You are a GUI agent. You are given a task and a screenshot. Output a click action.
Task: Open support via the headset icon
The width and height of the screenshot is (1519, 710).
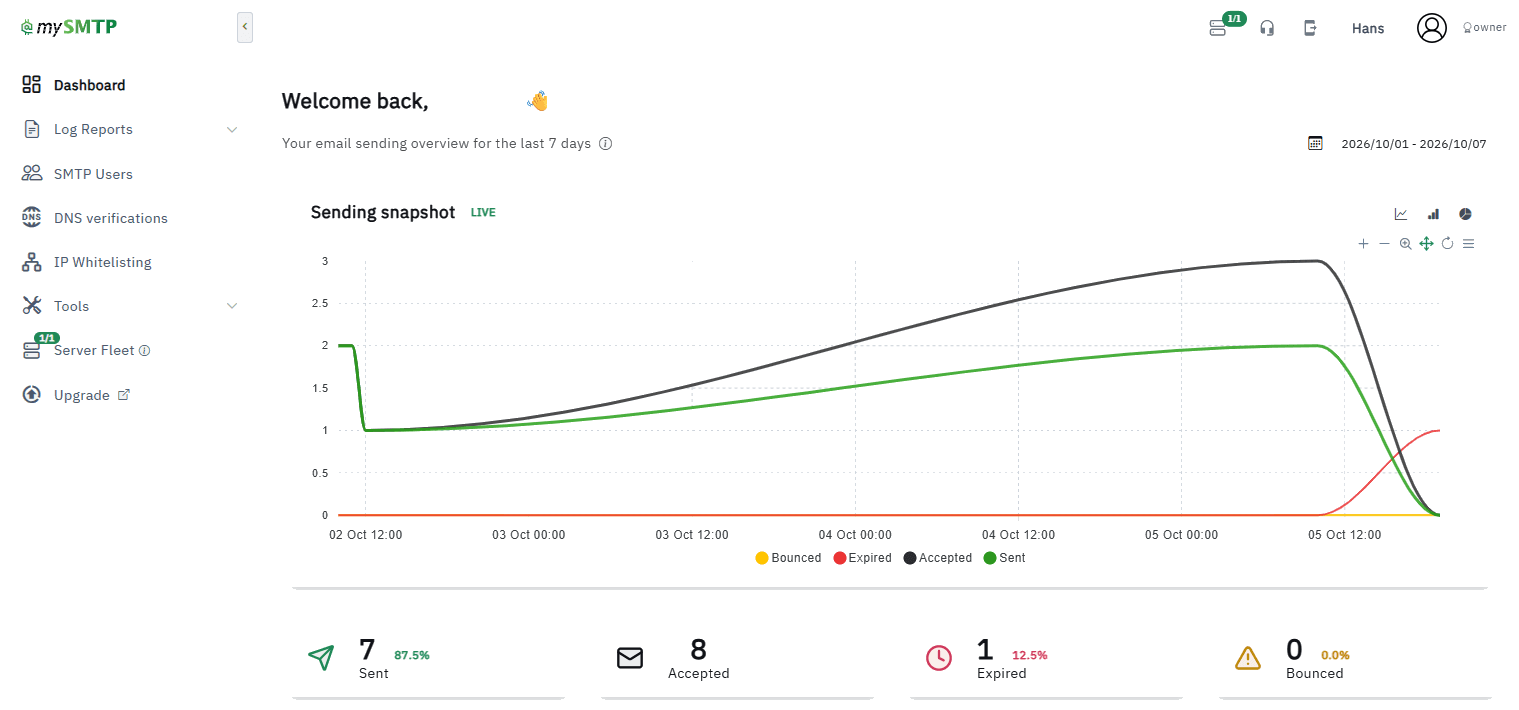point(1267,28)
